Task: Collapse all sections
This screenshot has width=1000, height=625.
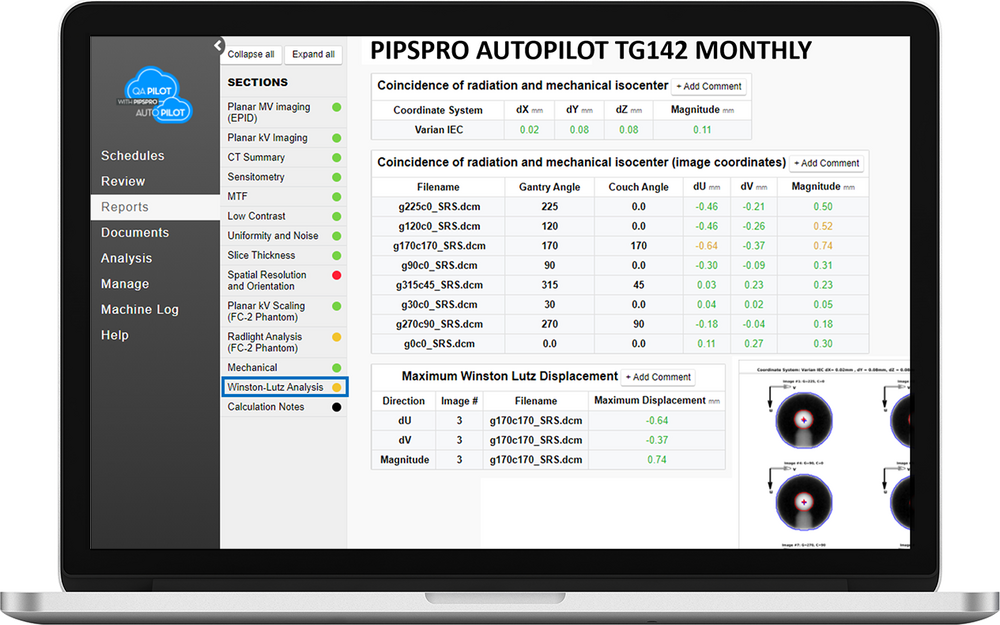Action: [x=251, y=55]
